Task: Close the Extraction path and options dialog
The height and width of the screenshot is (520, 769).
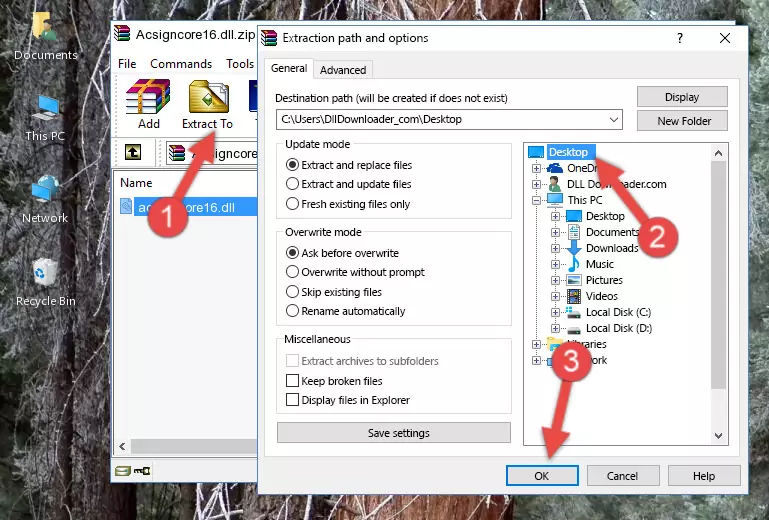Action: [725, 38]
